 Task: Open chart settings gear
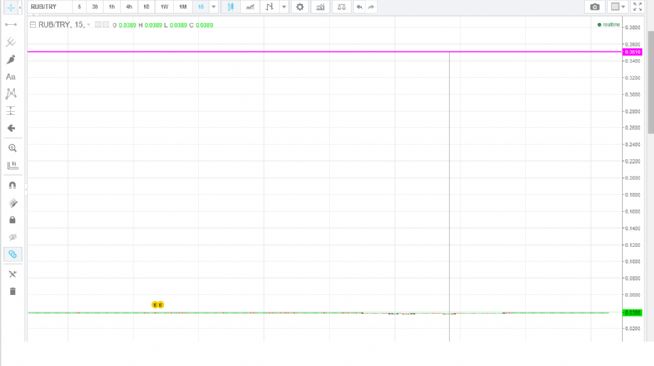pos(300,7)
